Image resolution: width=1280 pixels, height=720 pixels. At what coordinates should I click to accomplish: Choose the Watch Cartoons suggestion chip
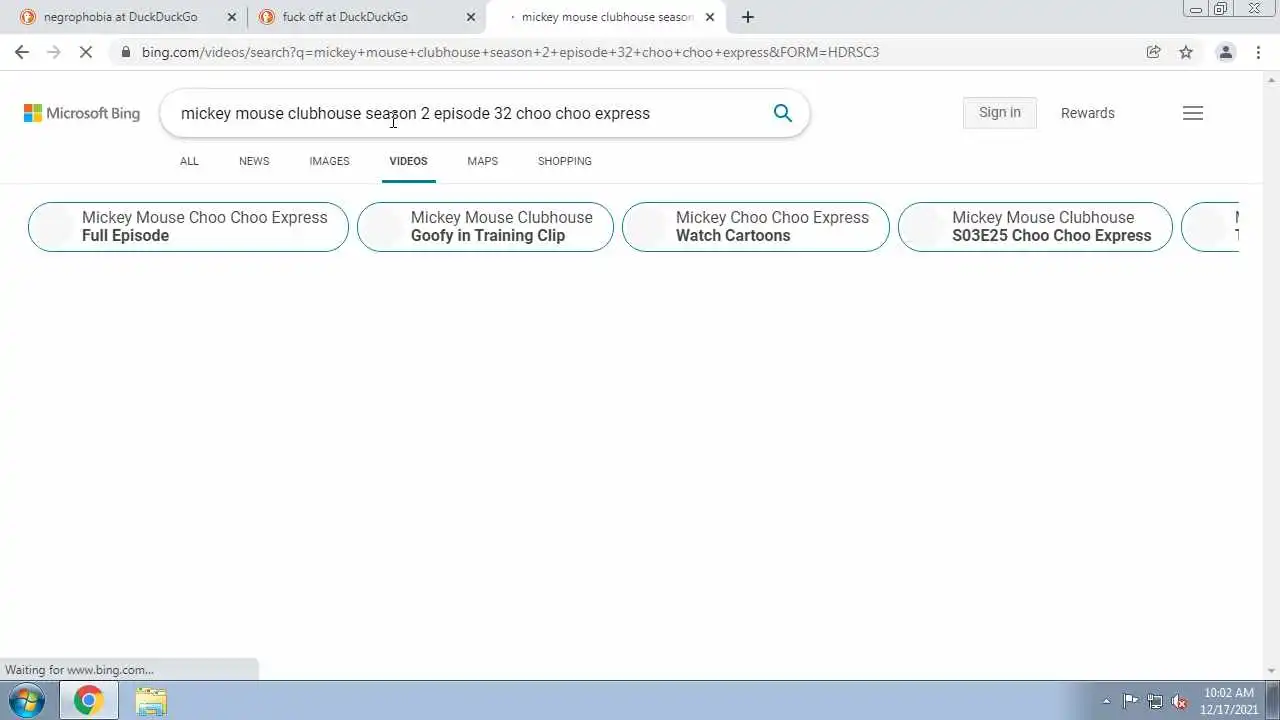click(756, 226)
